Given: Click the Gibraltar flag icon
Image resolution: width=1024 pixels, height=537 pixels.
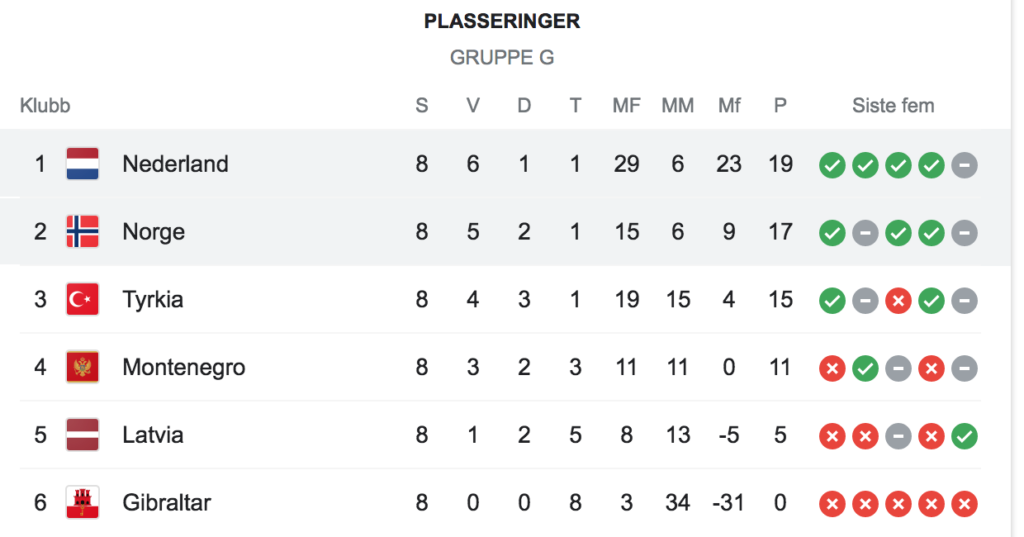Looking at the screenshot, I should (82, 502).
